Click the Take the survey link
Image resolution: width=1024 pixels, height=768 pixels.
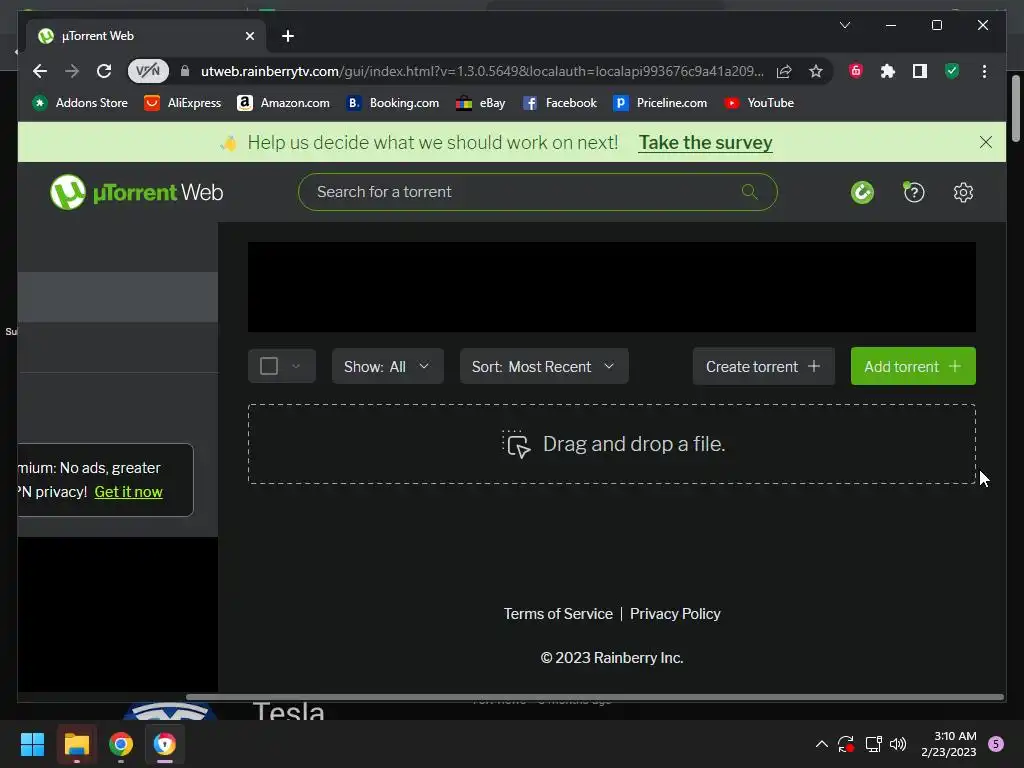click(705, 142)
